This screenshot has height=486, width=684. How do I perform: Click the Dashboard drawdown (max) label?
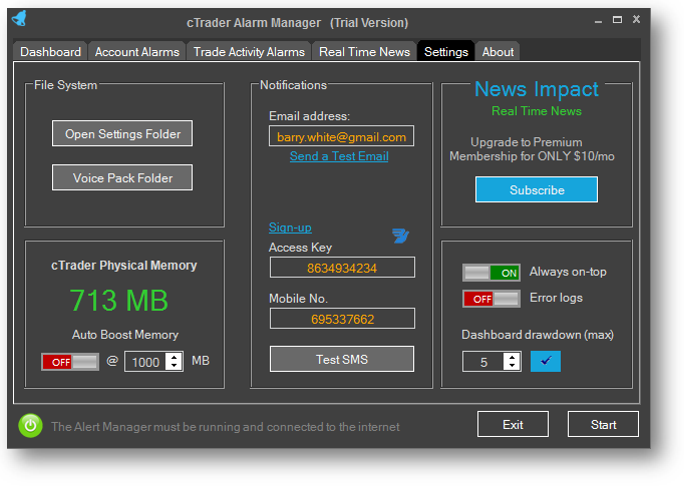[x=537, y=335]
